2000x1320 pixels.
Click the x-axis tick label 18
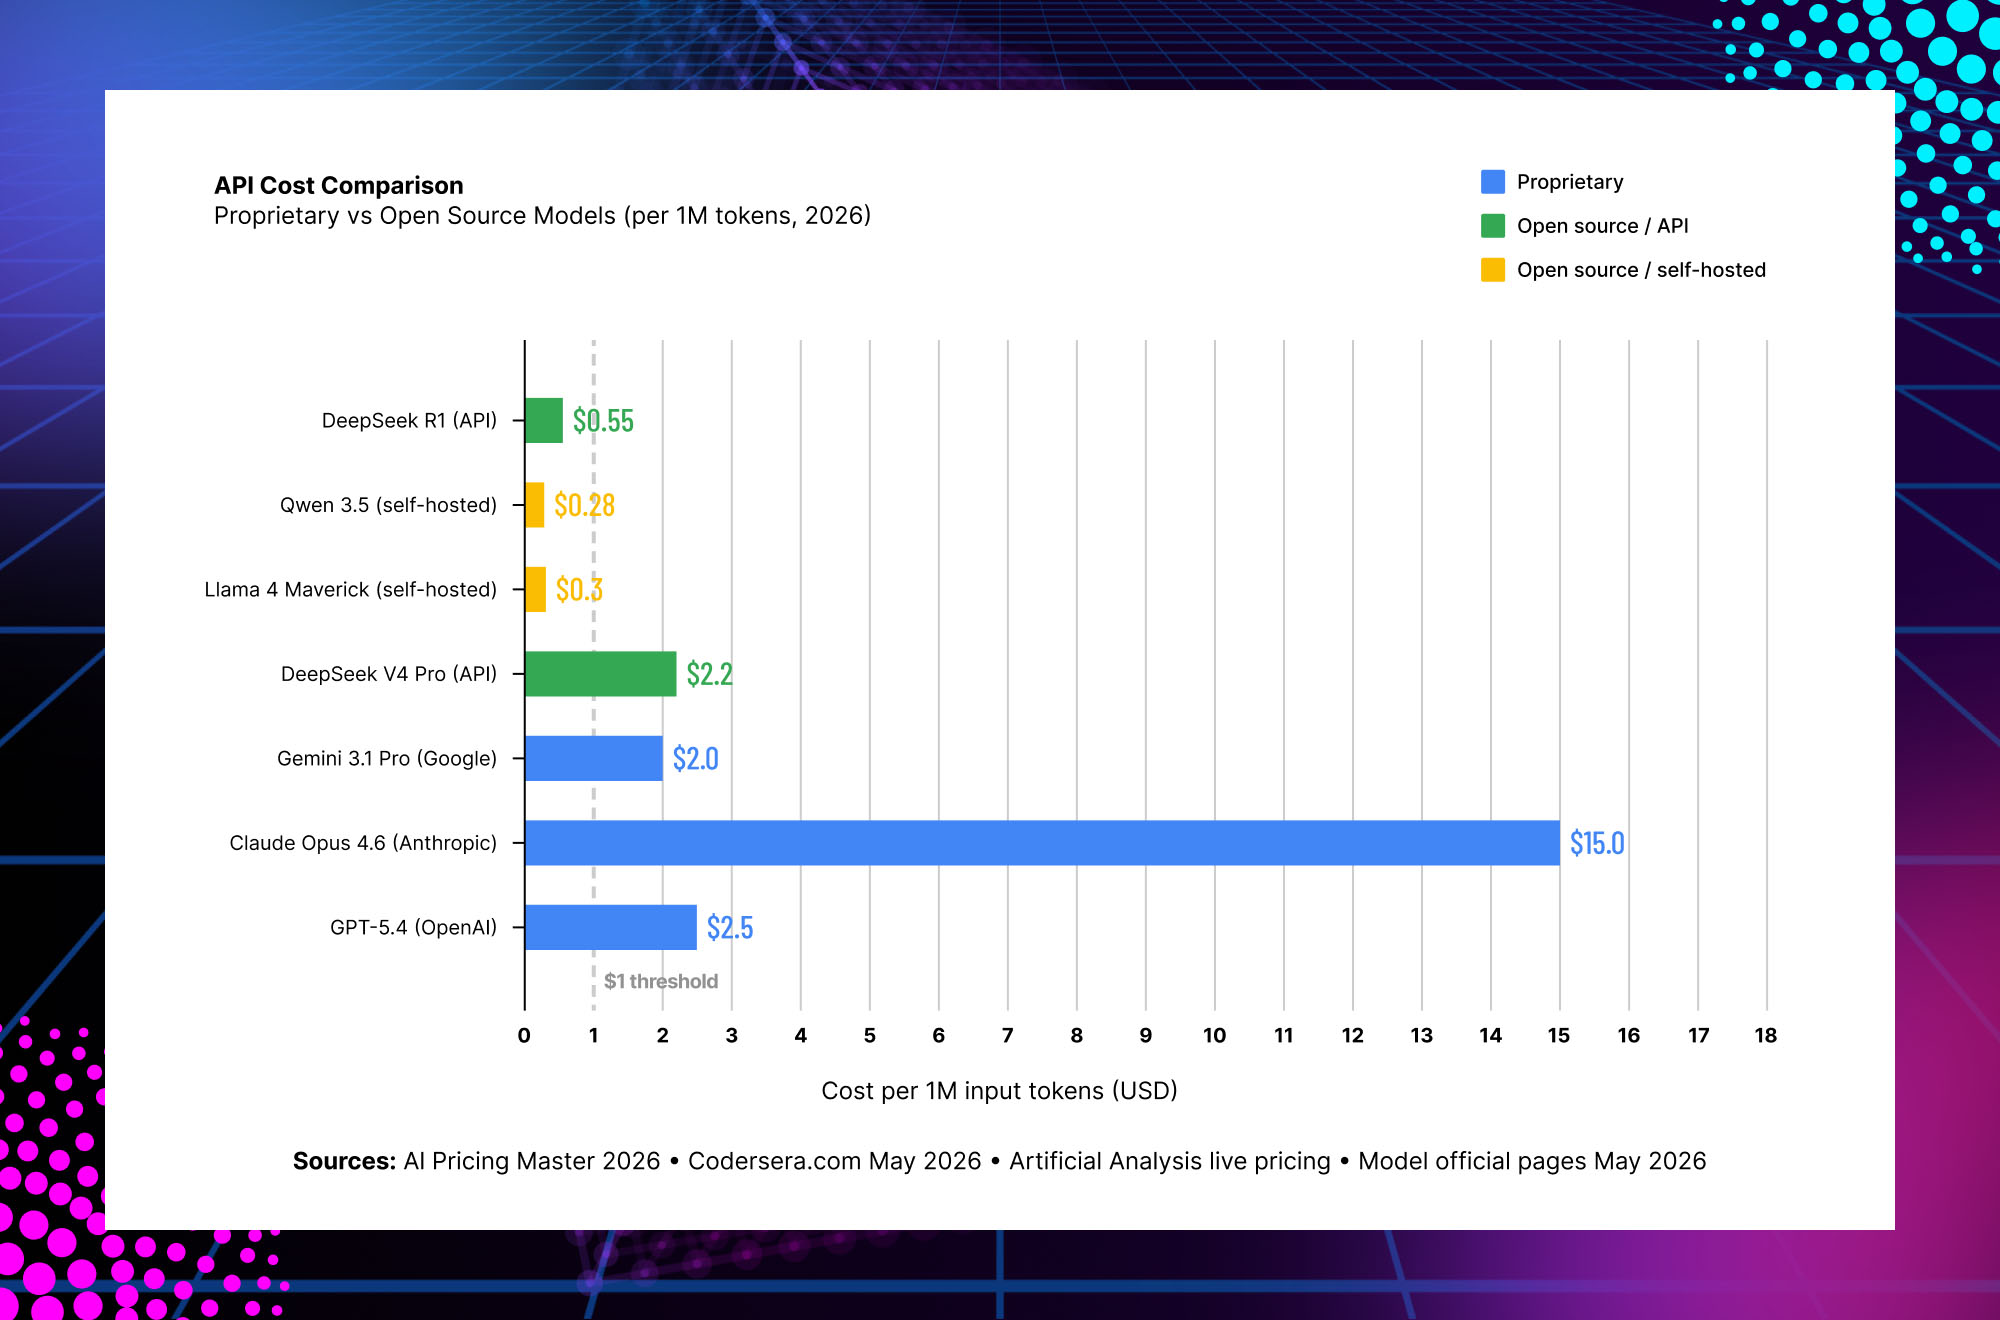(x=1766, y=1036)
